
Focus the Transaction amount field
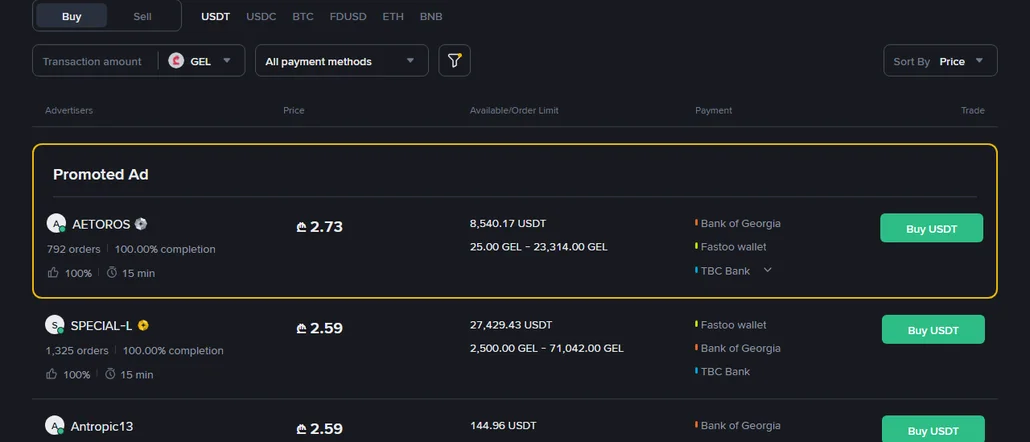pyautogui.click(x=92, y=61)
